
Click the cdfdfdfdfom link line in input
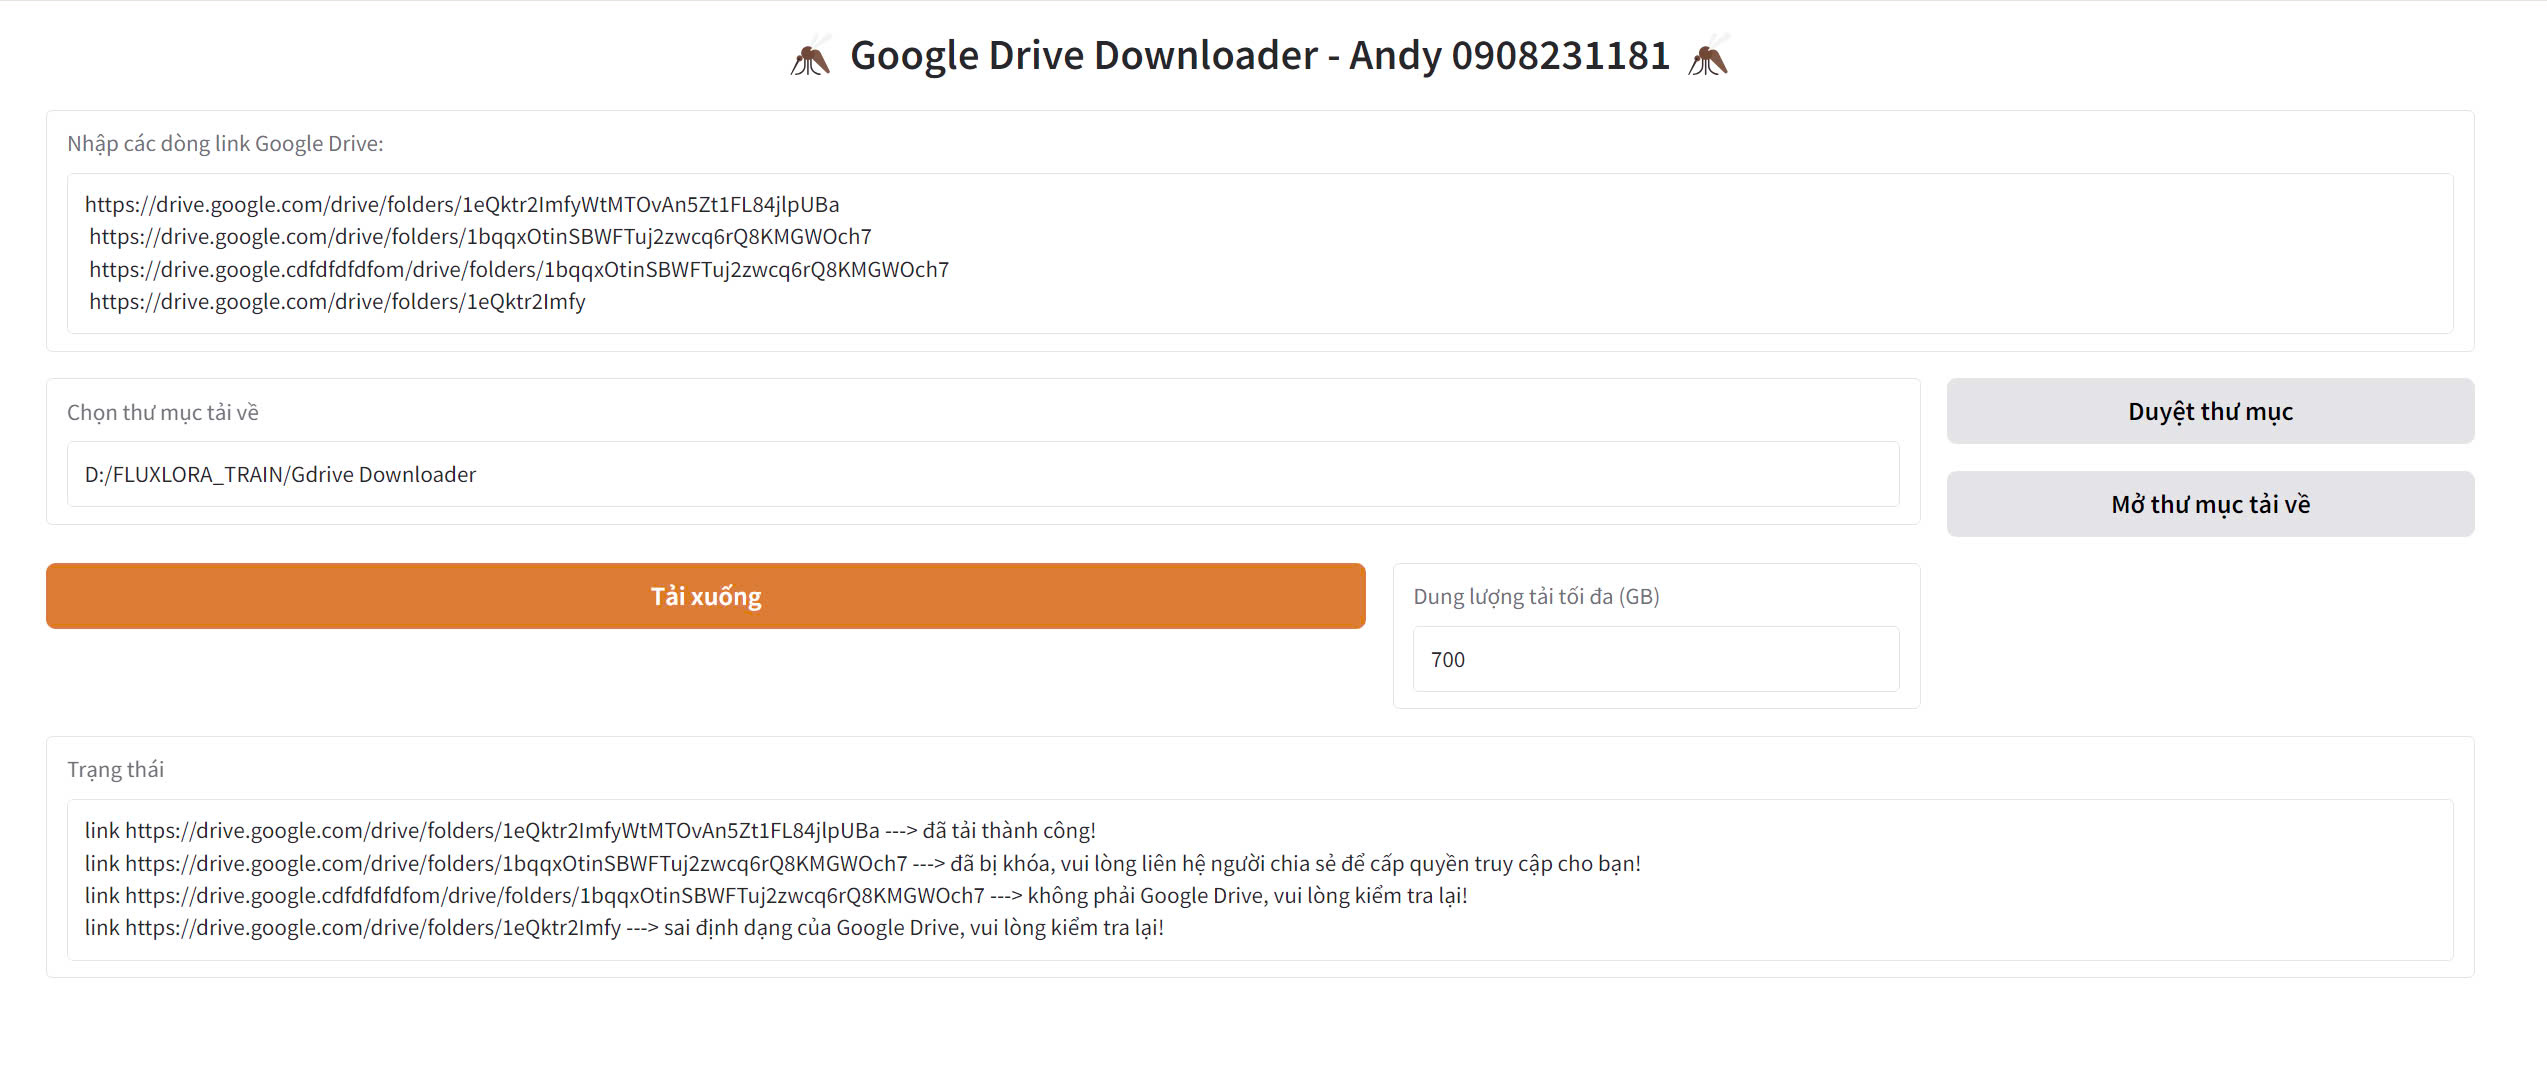pyautogui.click(x=519, y=269)
